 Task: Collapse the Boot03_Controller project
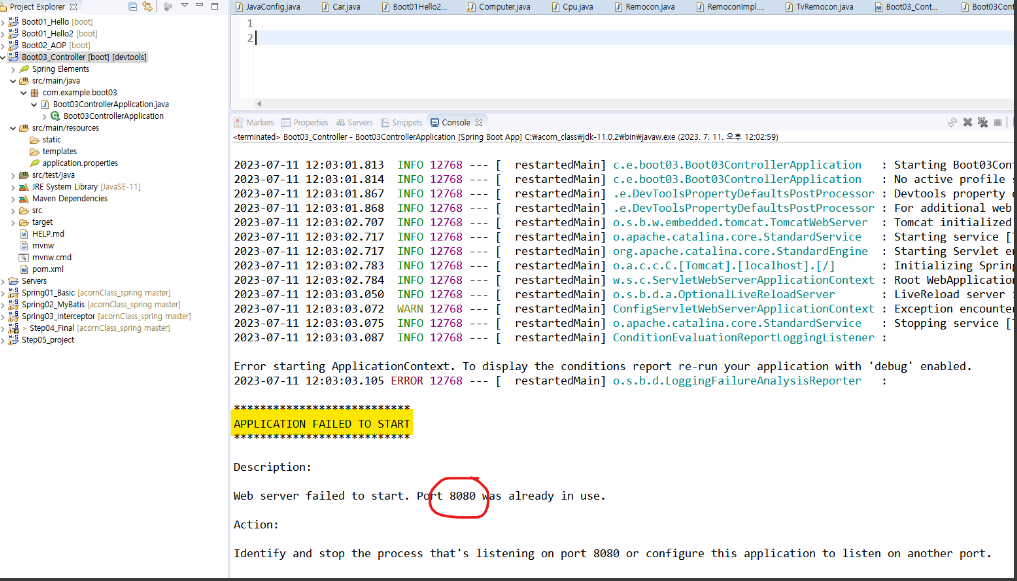point(6,56)
